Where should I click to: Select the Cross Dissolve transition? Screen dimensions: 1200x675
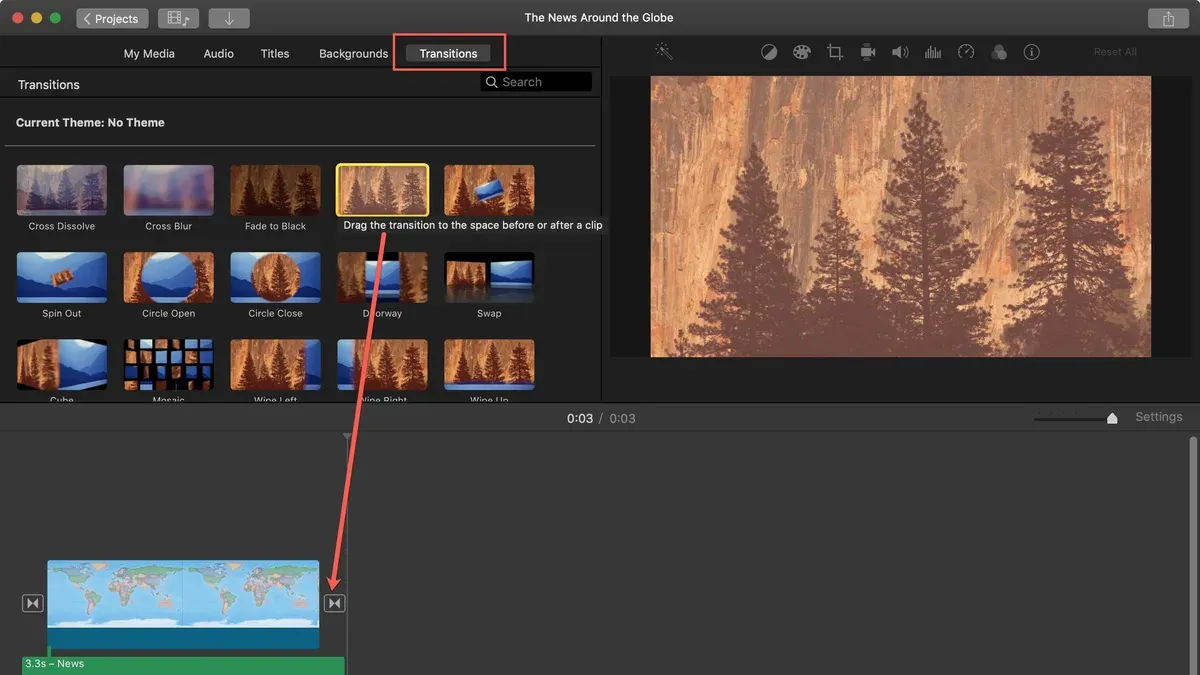pyautogui.click(x=62, y=191)
